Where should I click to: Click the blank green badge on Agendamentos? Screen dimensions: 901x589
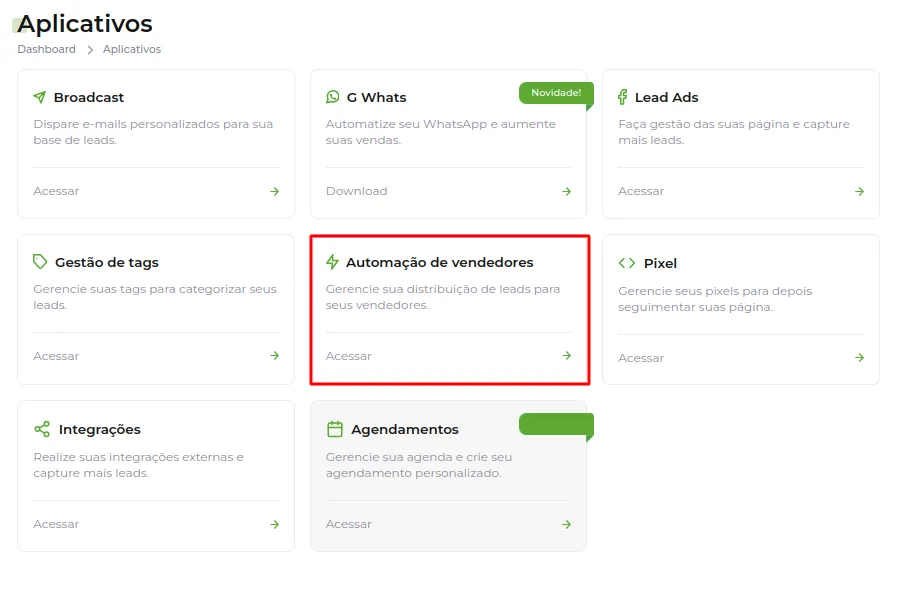pyautogui.click(x=556, y=424)
